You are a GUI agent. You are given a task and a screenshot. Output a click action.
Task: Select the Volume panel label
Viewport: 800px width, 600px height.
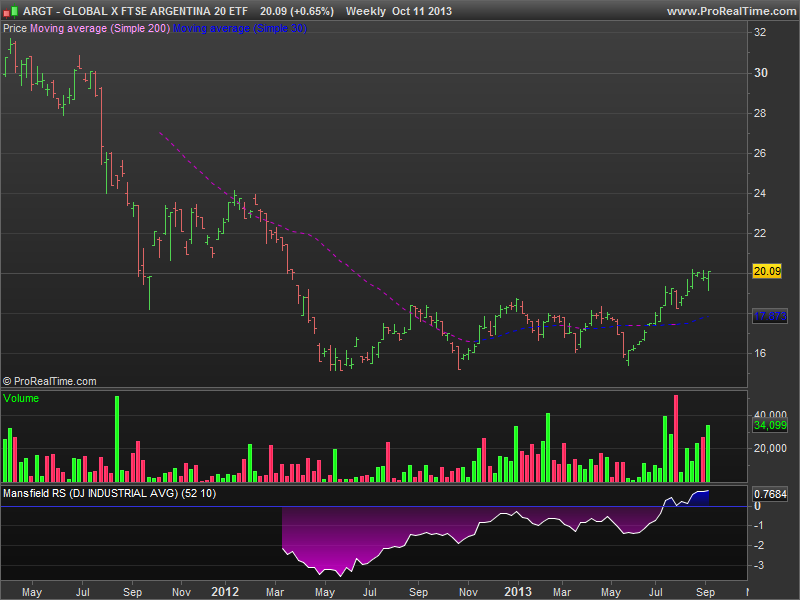tap(21, 398)
